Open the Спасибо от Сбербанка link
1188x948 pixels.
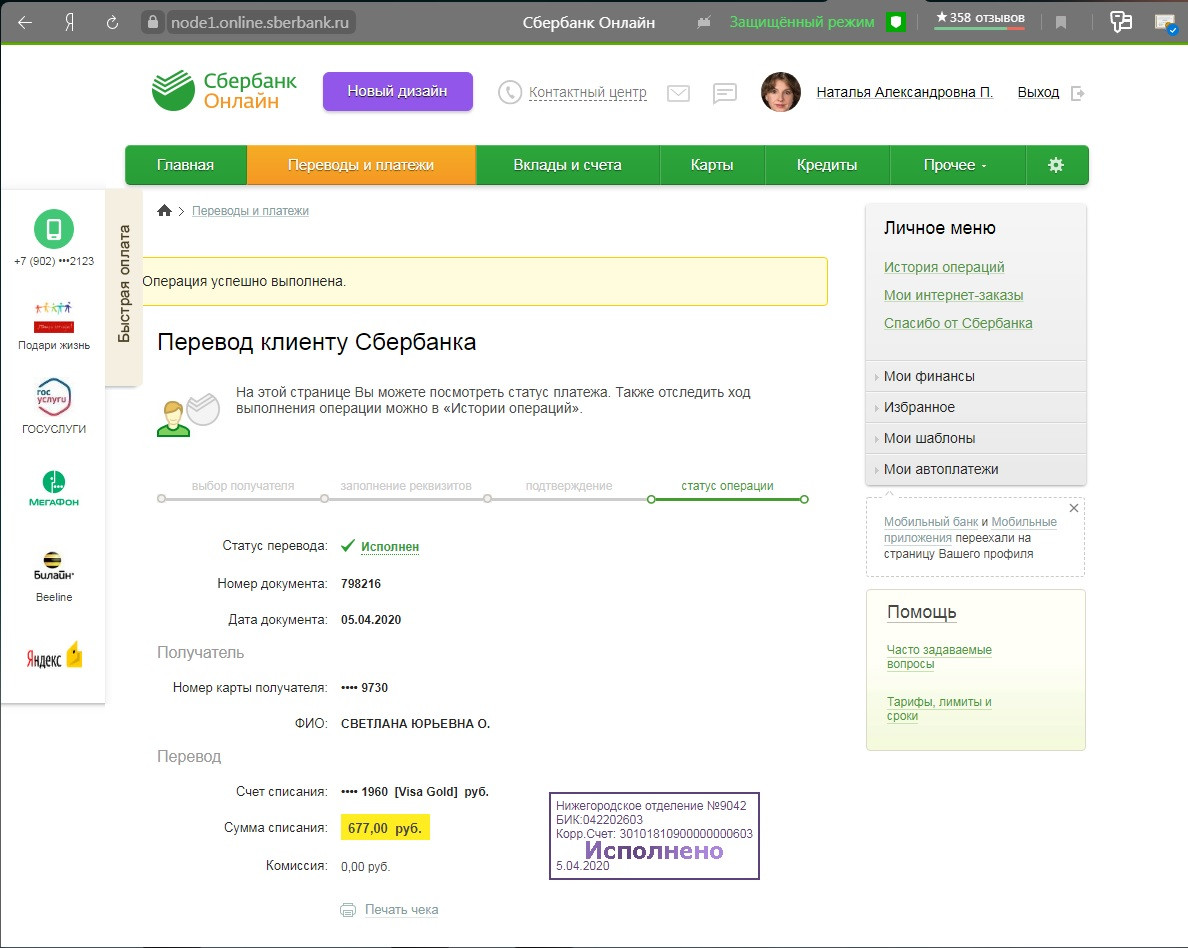958,323
